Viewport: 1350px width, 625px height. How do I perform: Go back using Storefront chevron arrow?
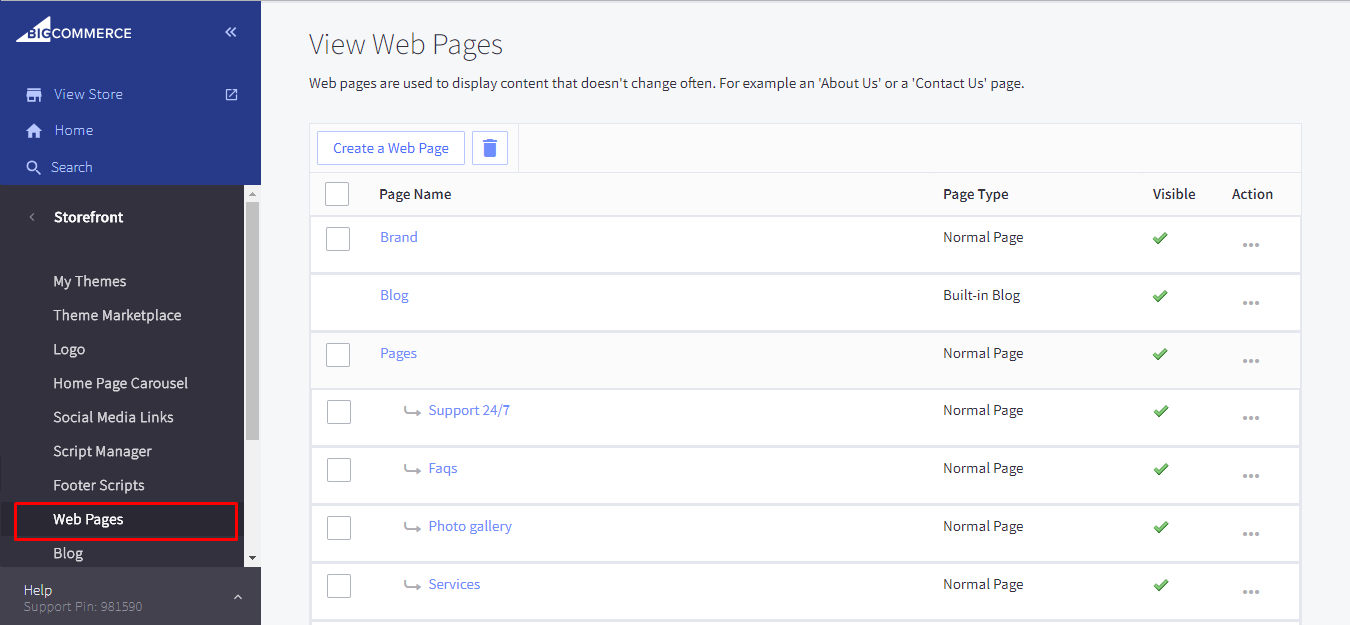(32, 218)
